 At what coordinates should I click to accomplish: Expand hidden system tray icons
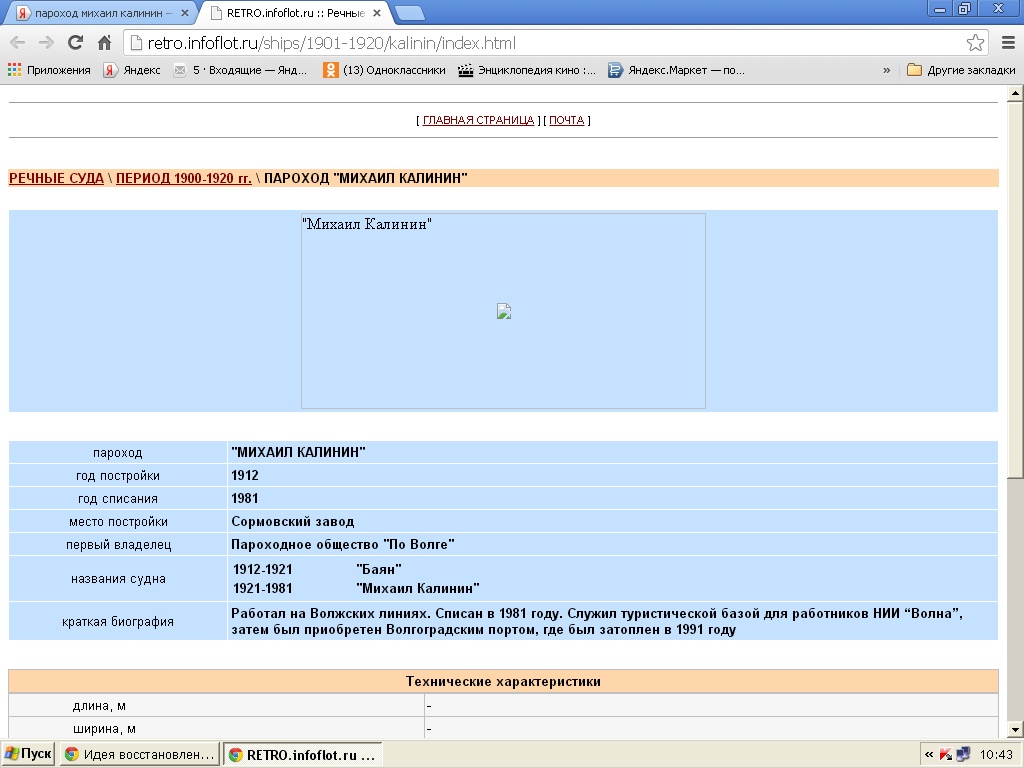(929, 754)
